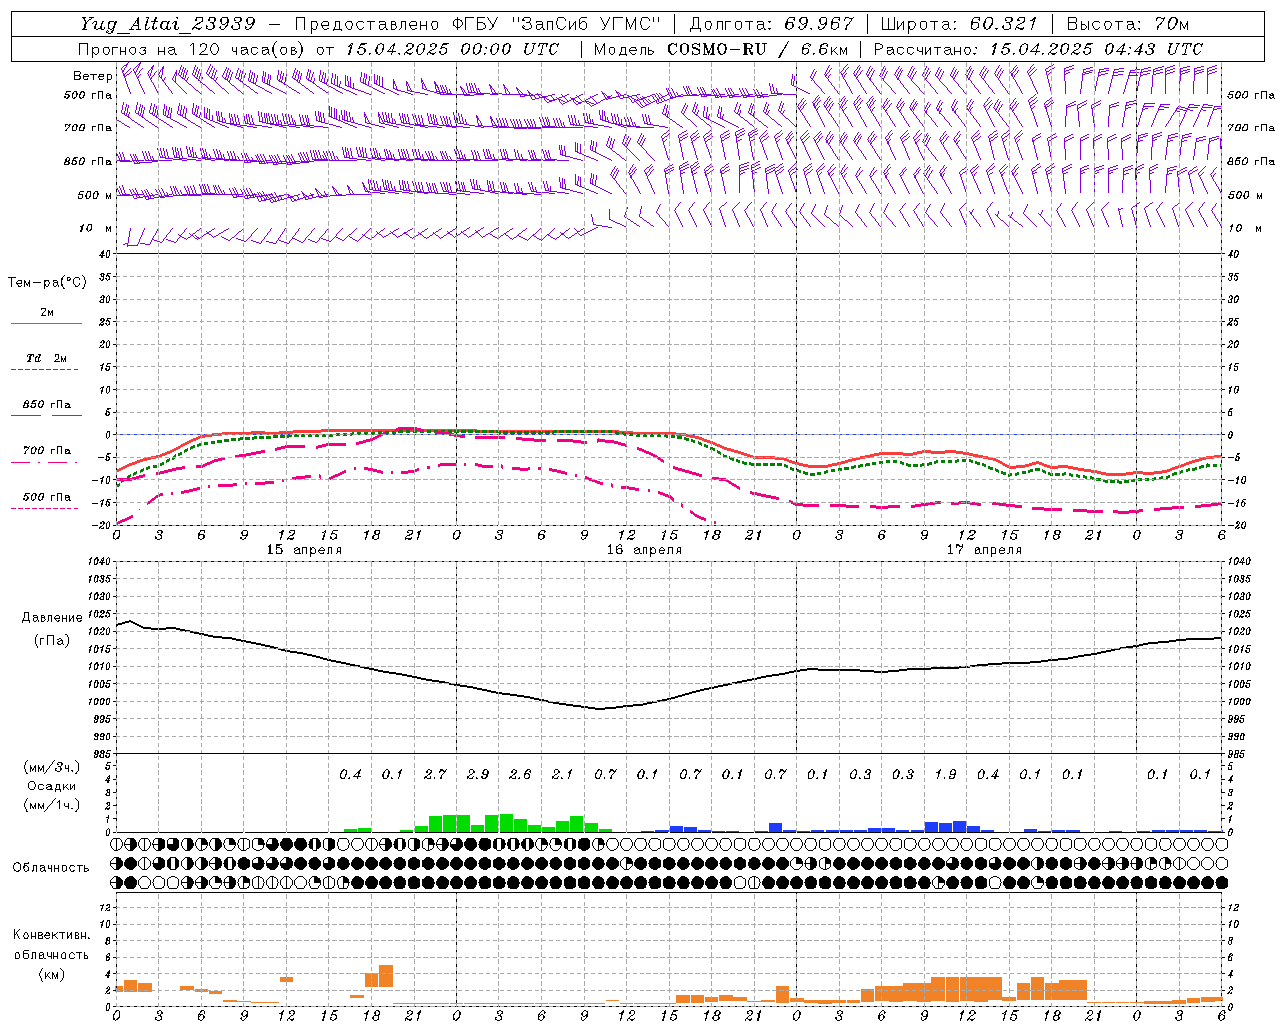
Task: Click the Ветер wind panel label
Action: tap(92, 76)
